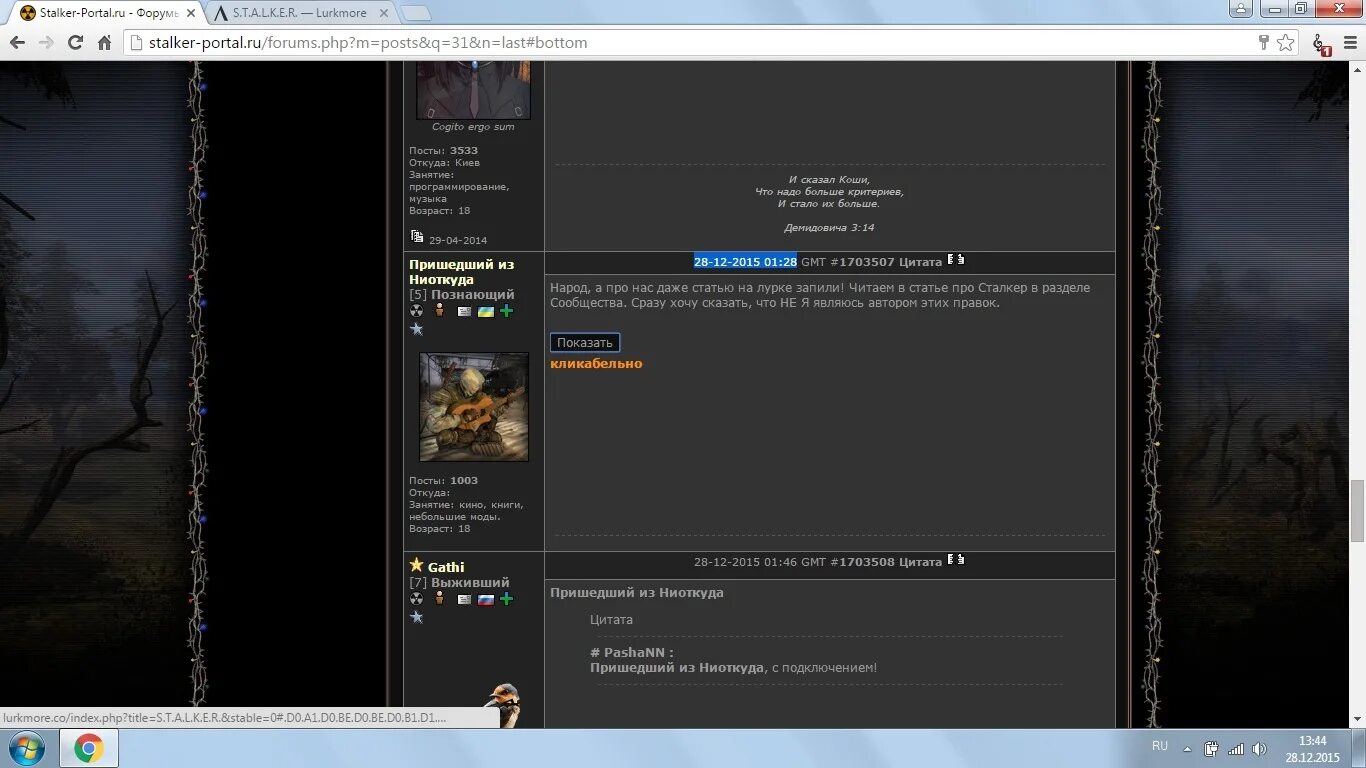1366x768 pixels.
Task: Click the user figure icon under Пришедший из Ниоткуда
Action: [439, 310]
